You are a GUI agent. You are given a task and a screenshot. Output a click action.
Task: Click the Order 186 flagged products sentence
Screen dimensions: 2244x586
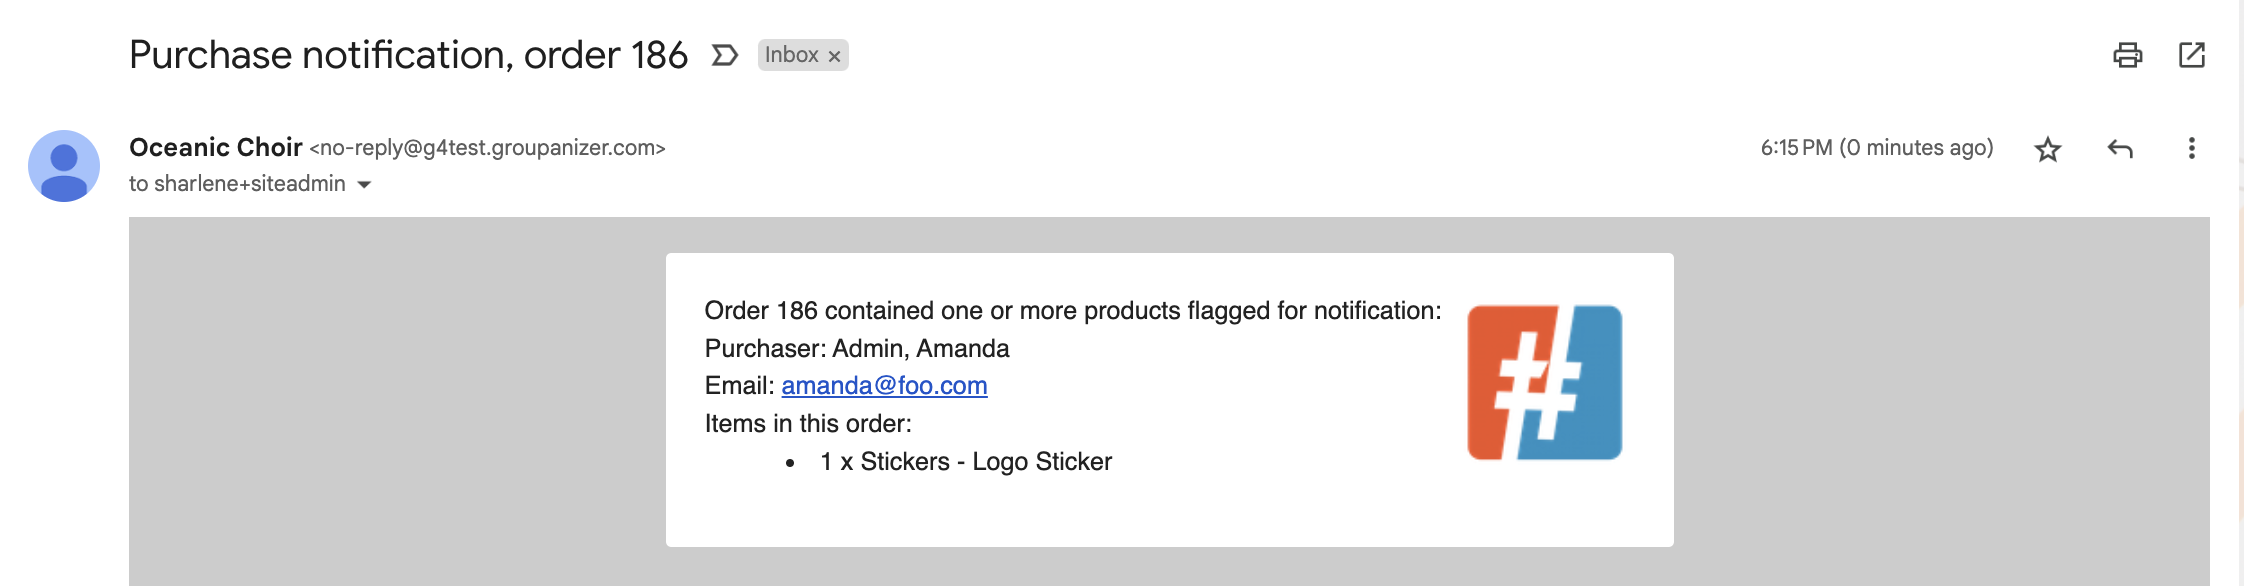[x=1073, y=310]
